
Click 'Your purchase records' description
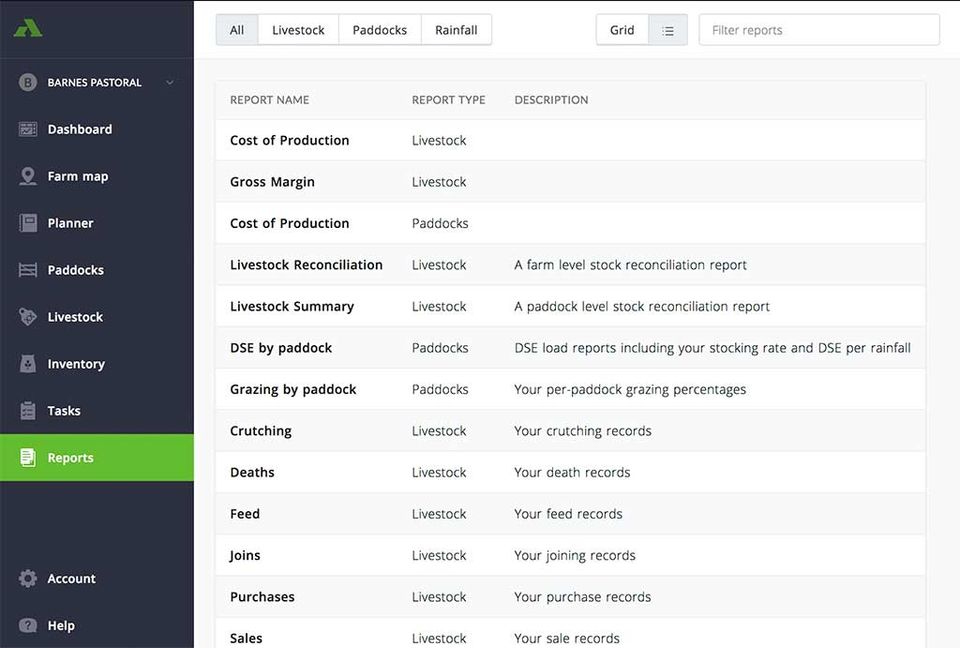(x=582, y=597)
